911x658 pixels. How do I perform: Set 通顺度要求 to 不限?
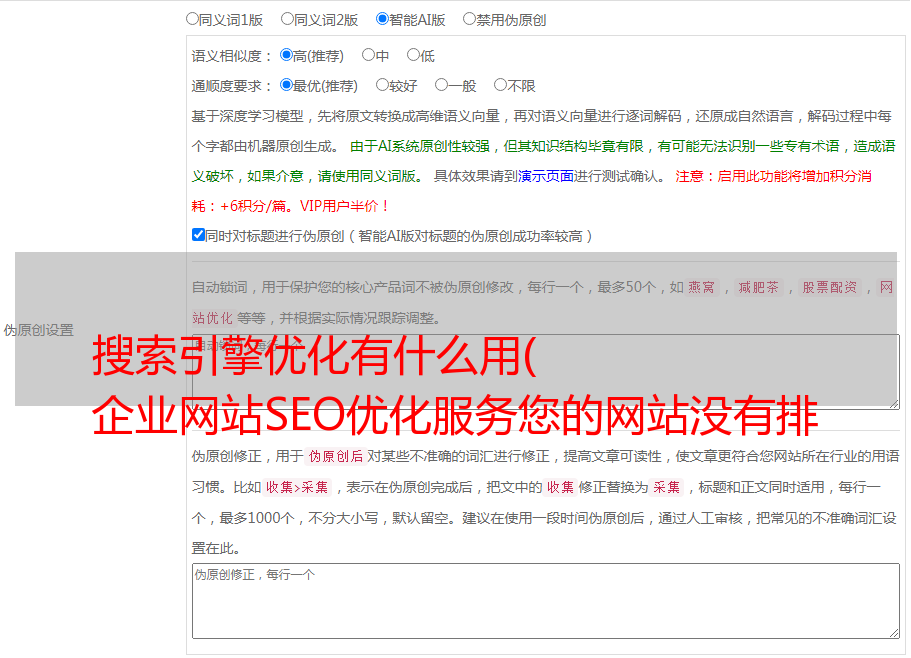pyautogui.click(x=500, y=85)
